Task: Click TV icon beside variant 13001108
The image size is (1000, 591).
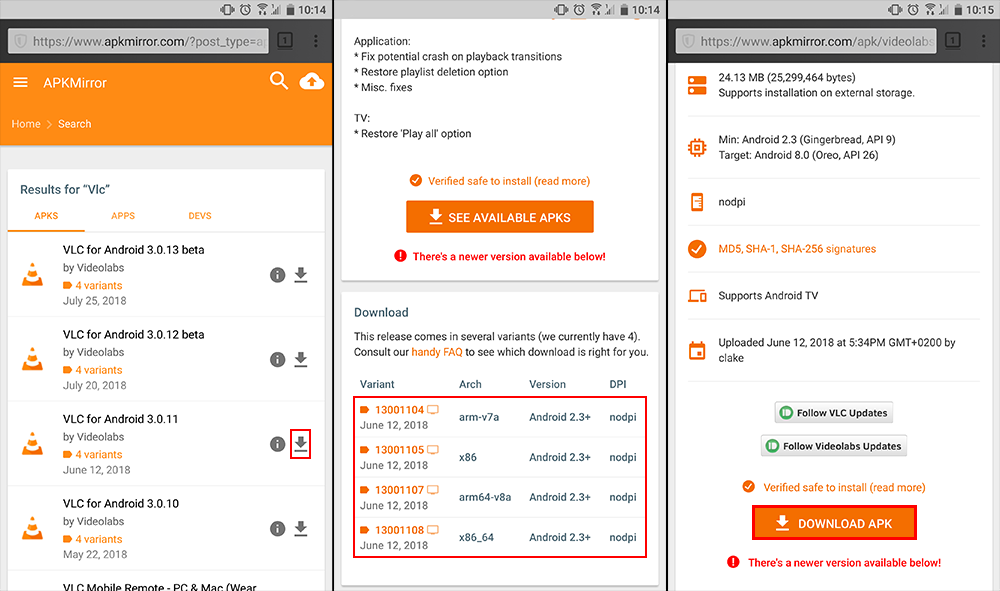Action: click(433, 530)
